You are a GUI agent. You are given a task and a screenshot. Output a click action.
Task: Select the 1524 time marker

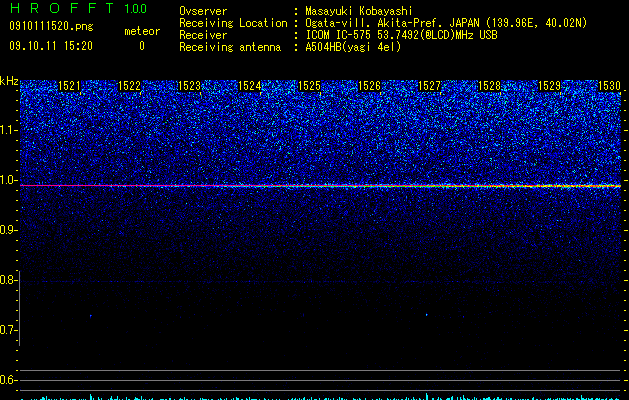pyautogui.click(x=250, y=86)
